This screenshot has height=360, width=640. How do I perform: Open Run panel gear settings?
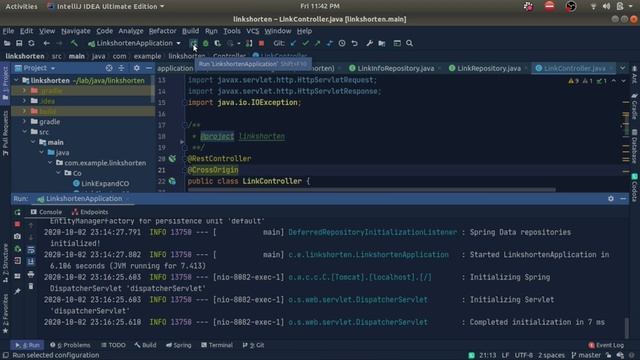pos(611,199)
